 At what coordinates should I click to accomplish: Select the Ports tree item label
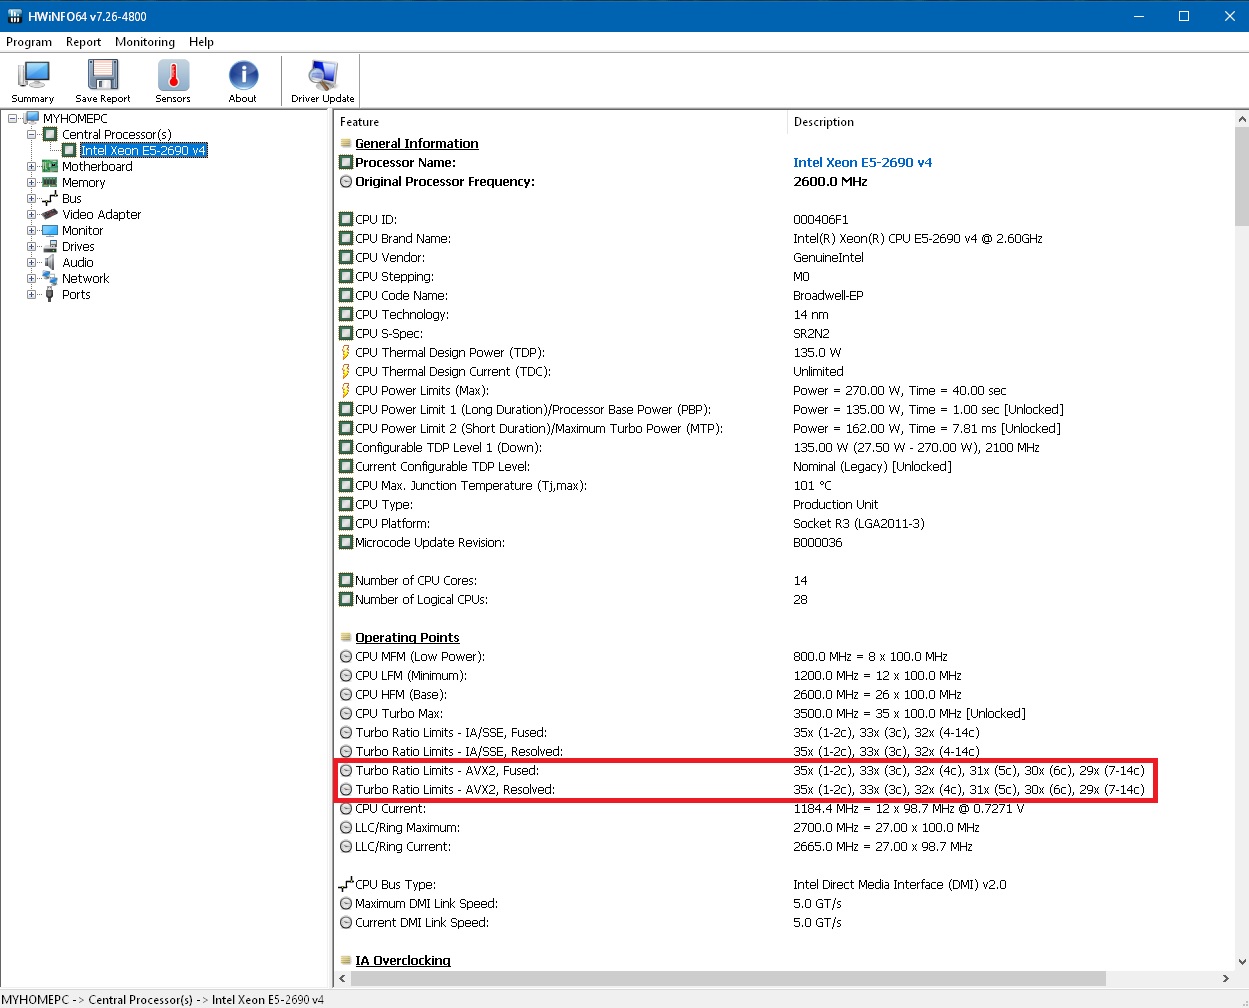tap(76, 295)
